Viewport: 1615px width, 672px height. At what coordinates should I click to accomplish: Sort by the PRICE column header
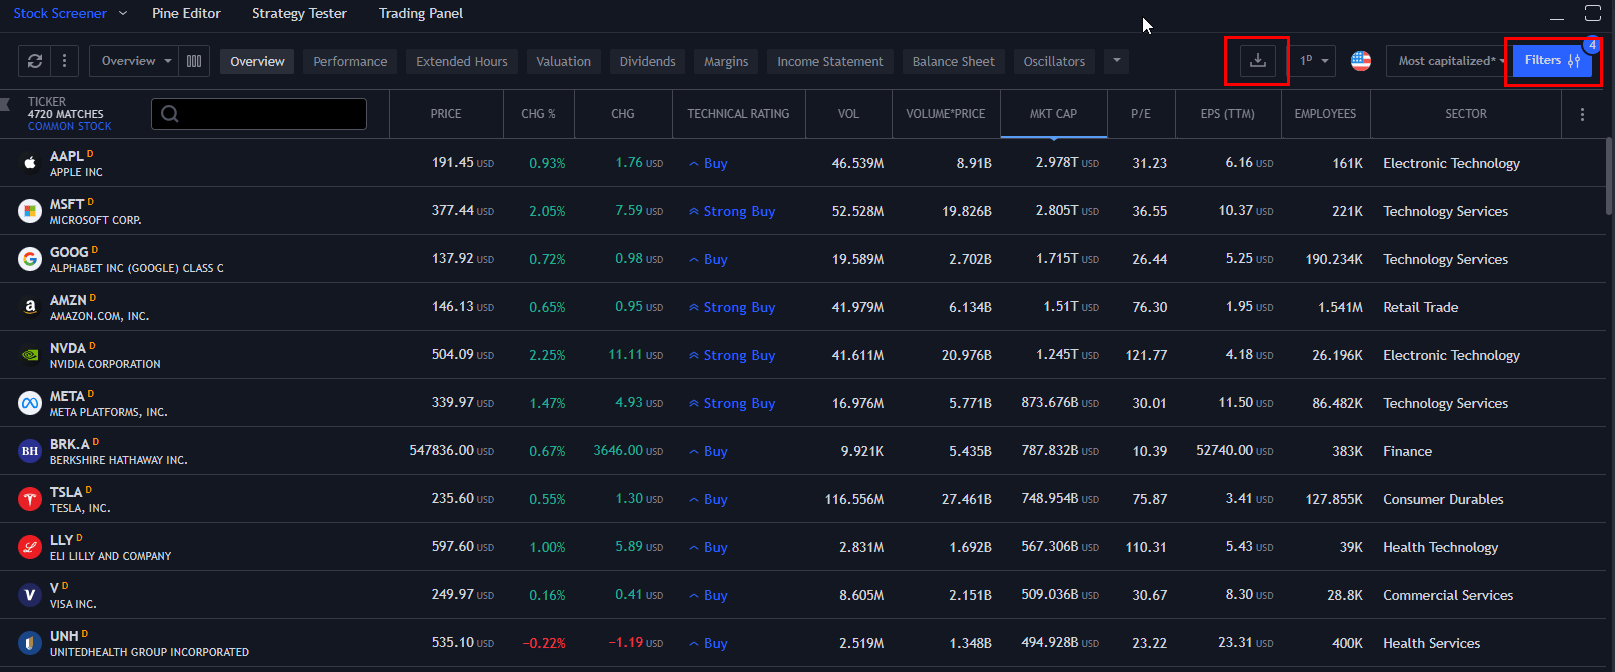tap(446, 114)
